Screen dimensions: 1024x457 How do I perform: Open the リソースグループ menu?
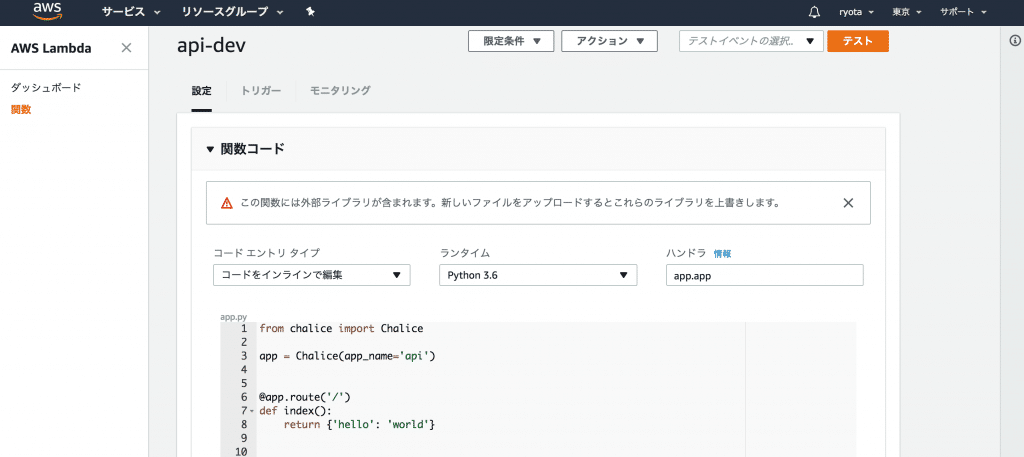coord(232,12)
